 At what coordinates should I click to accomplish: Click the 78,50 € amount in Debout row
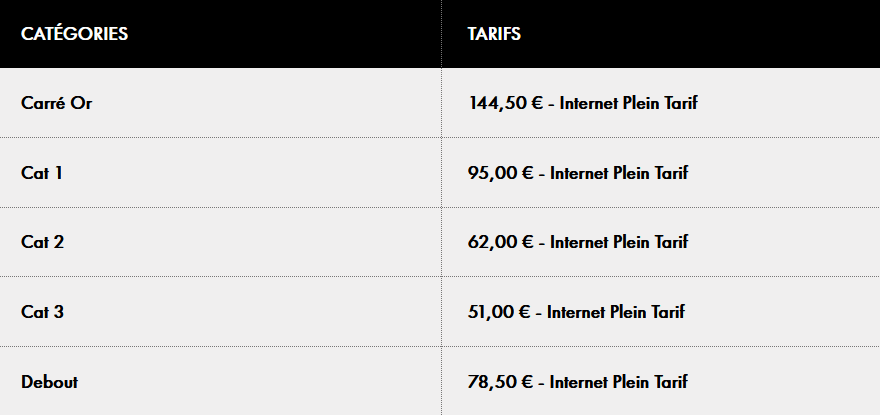point(500,382)
